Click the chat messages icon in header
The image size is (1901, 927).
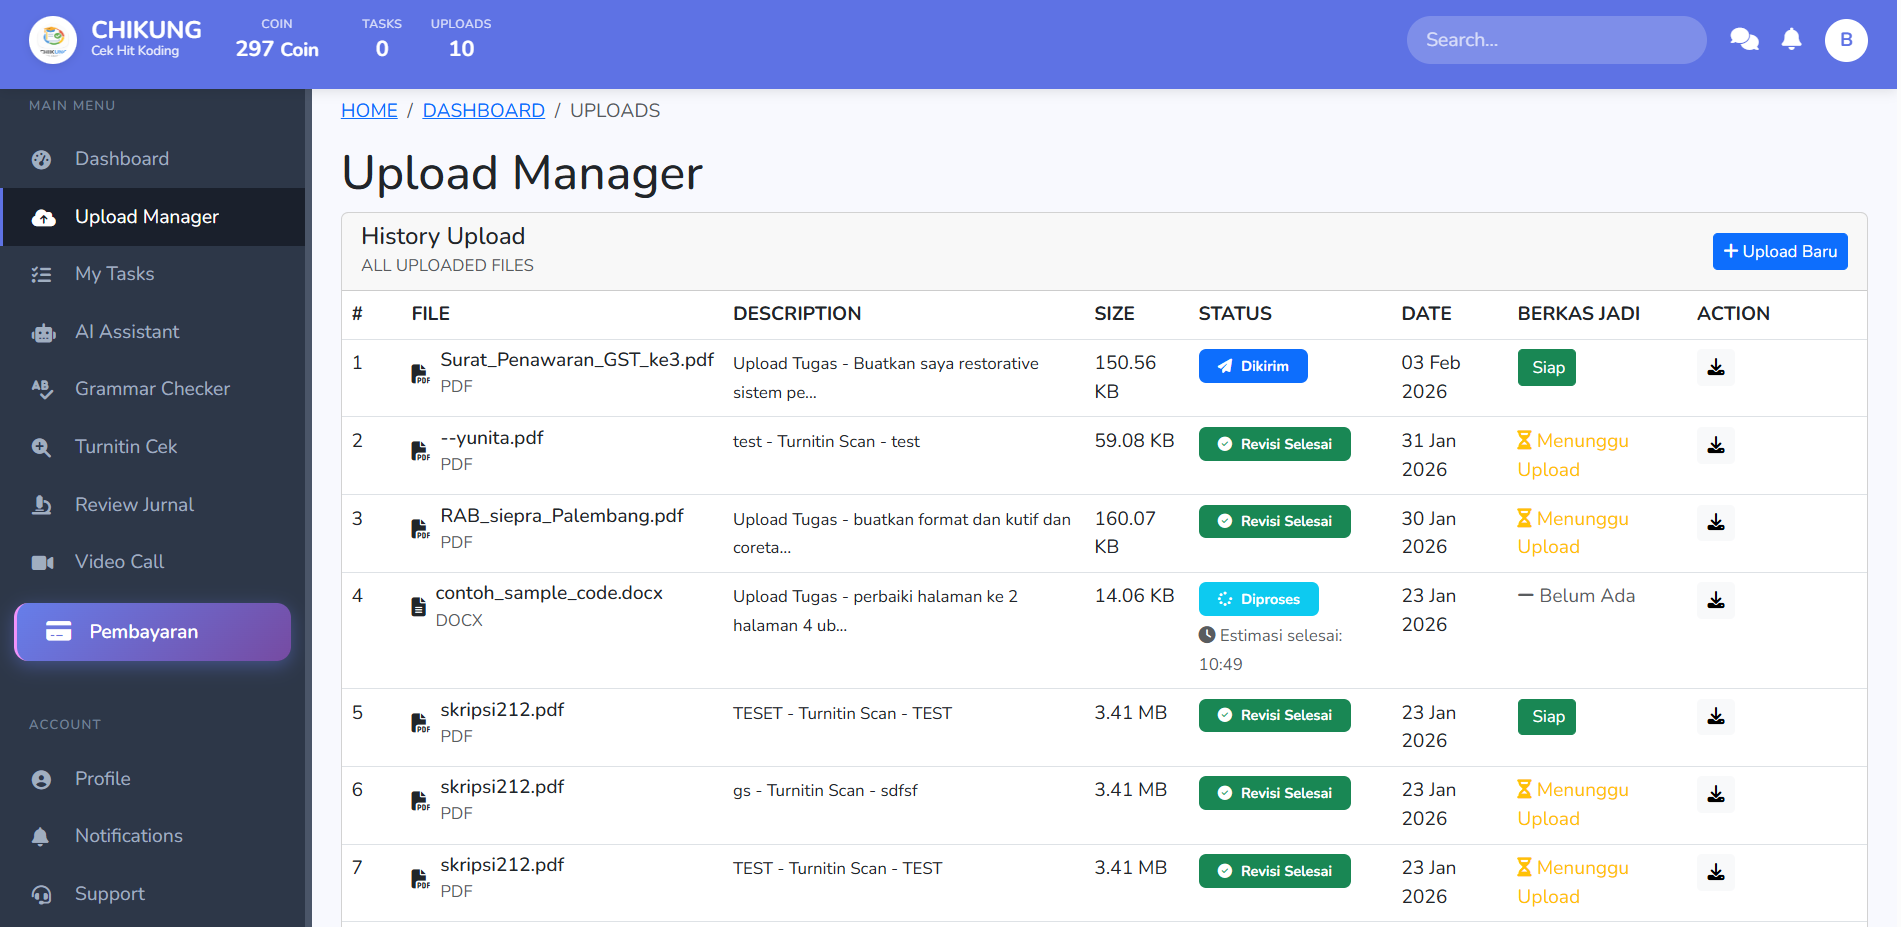1744,40
